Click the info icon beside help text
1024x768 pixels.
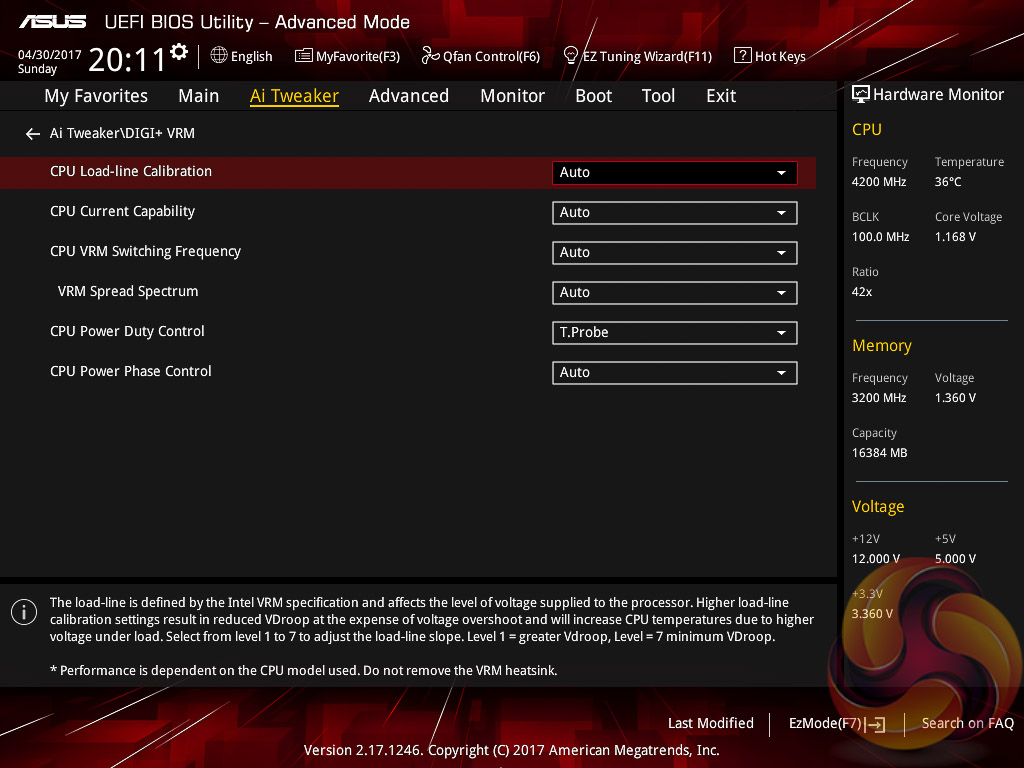24,612
